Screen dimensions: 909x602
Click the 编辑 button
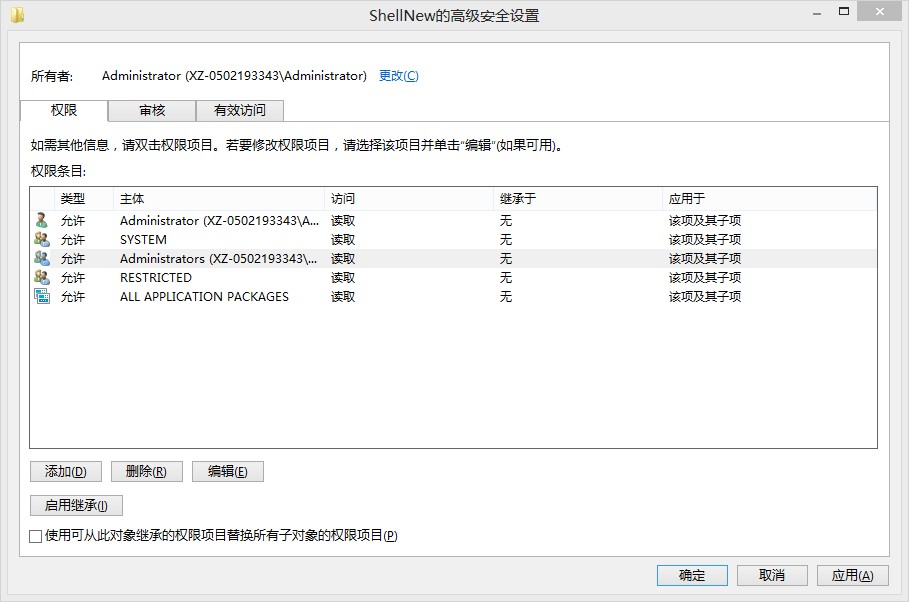[x=228, y=472]
